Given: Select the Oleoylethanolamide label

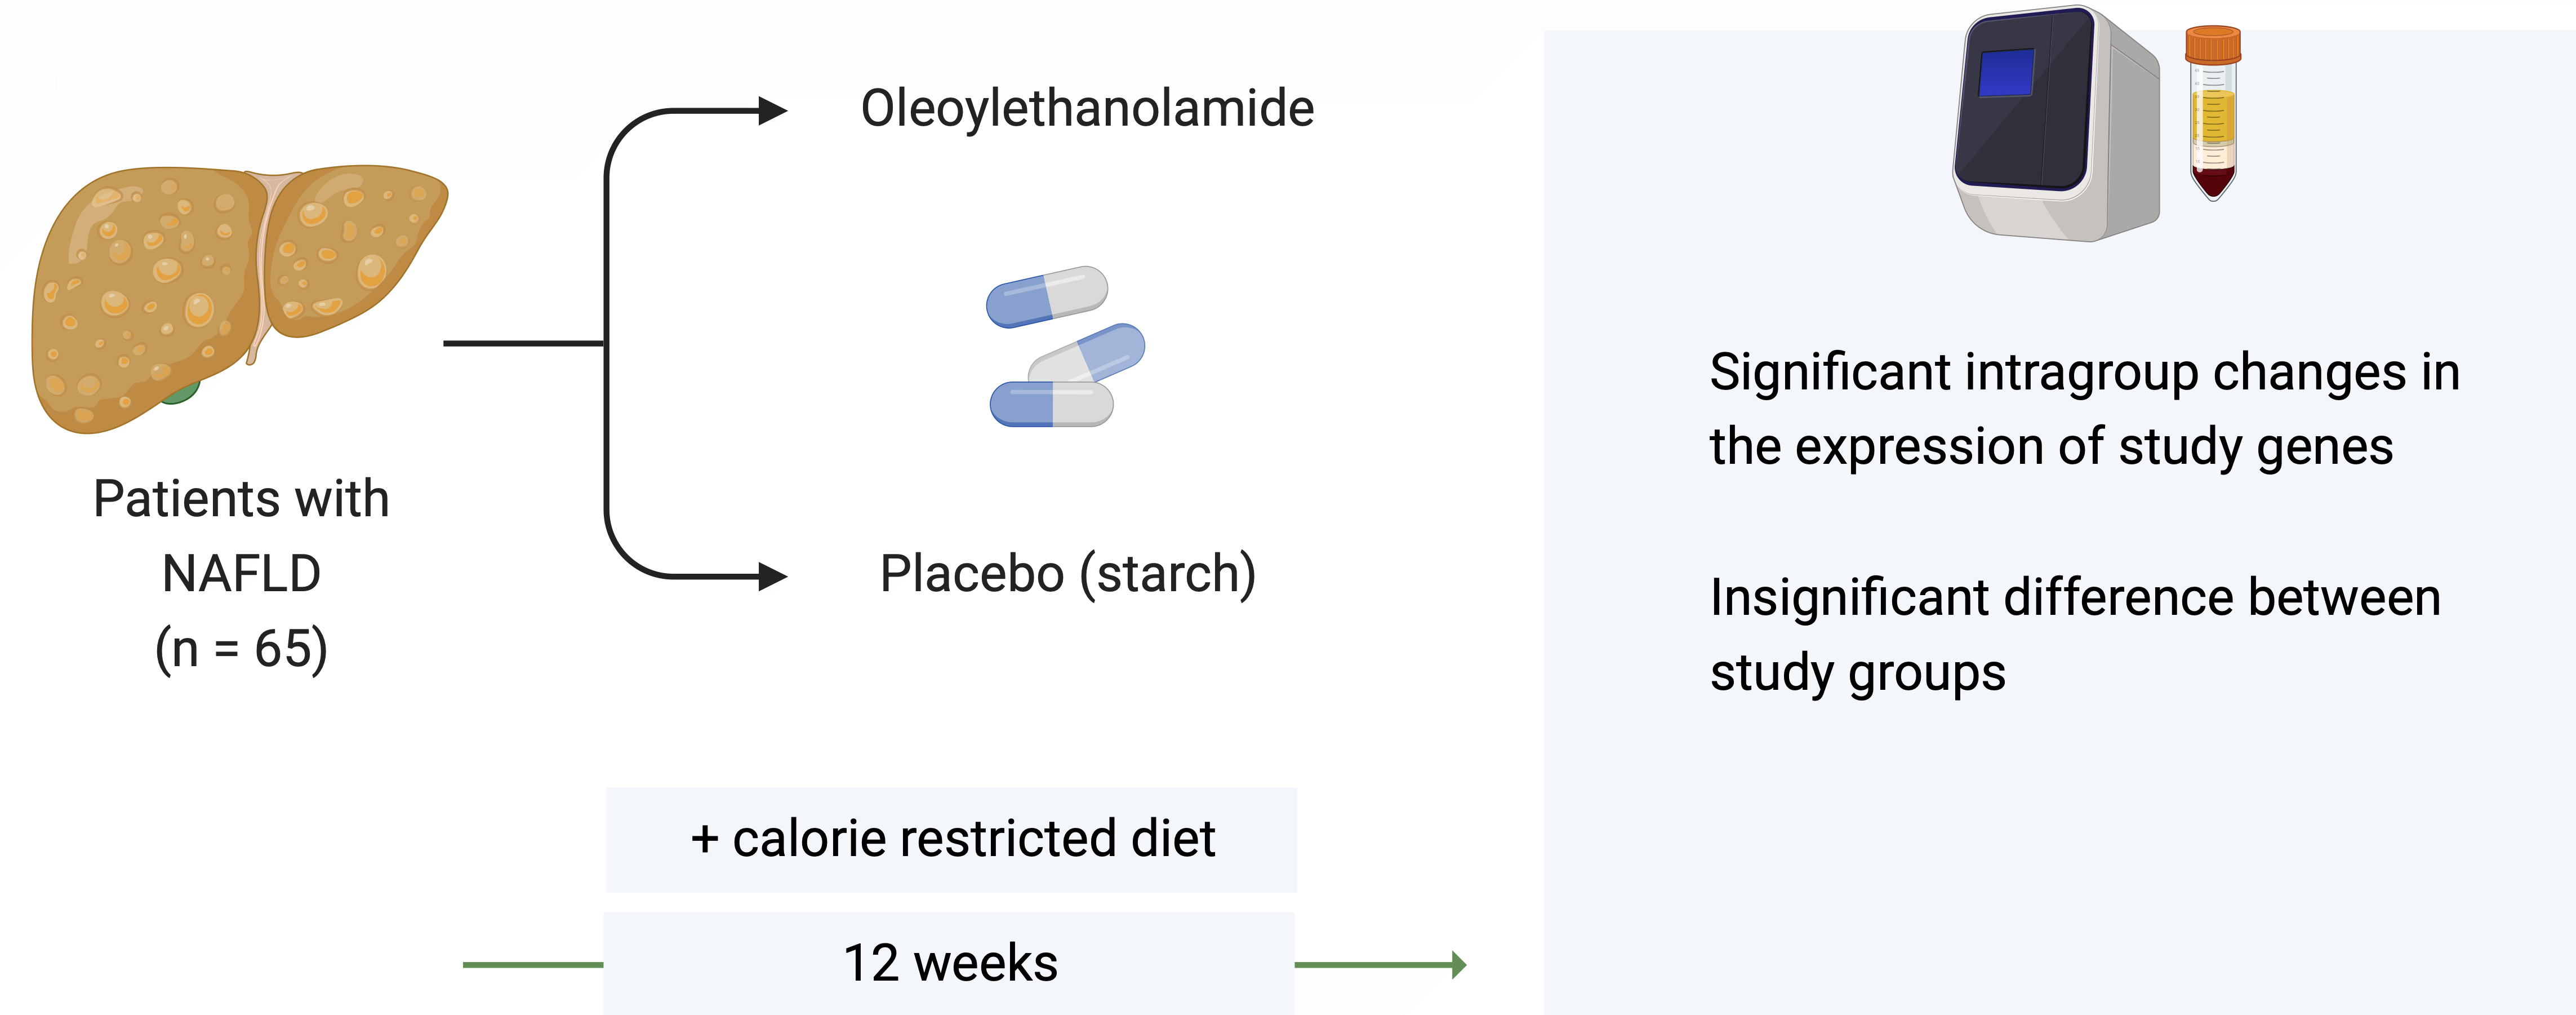Looking at the screenshot, I should pos(1087,109).
